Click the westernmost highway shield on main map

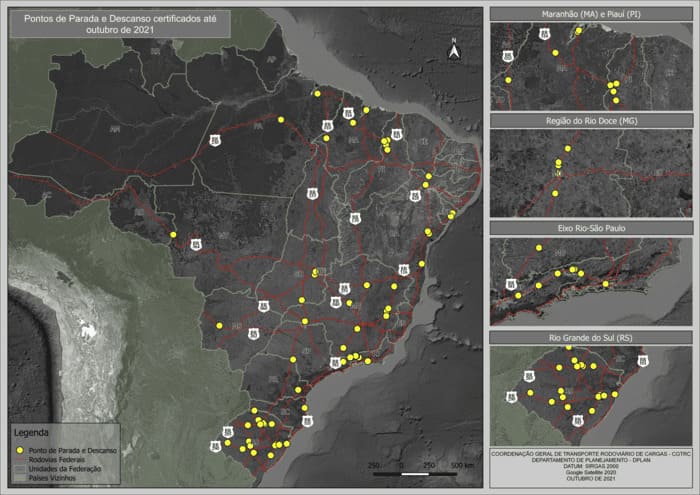point(195,243)
